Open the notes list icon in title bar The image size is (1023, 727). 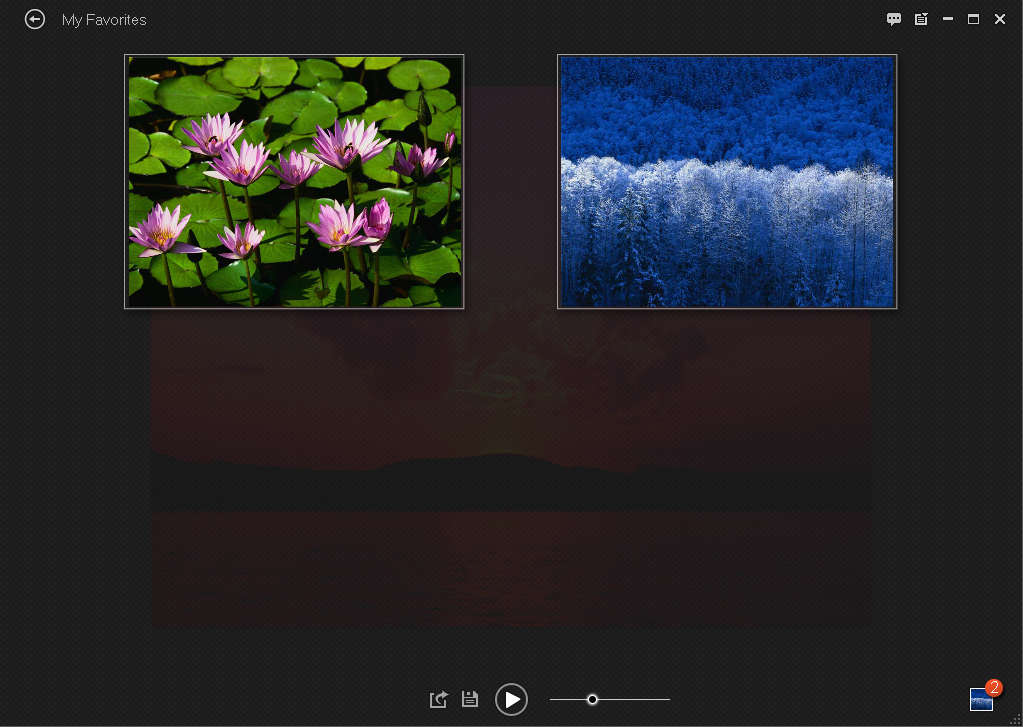click(x=921, y=19)
